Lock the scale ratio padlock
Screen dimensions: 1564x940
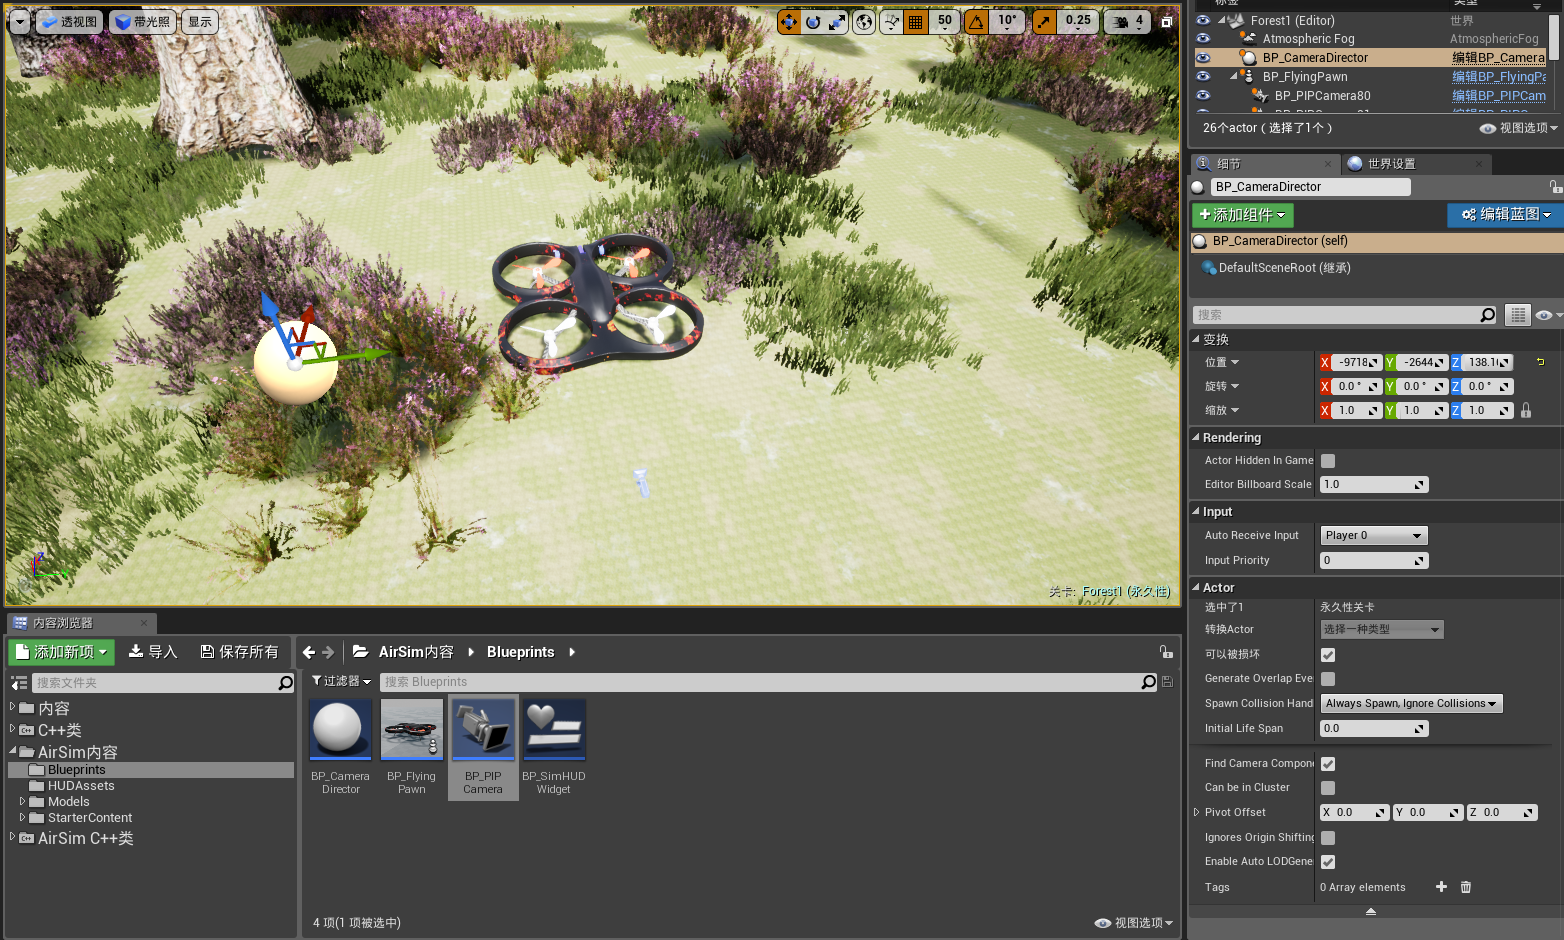click(1526, 410)
